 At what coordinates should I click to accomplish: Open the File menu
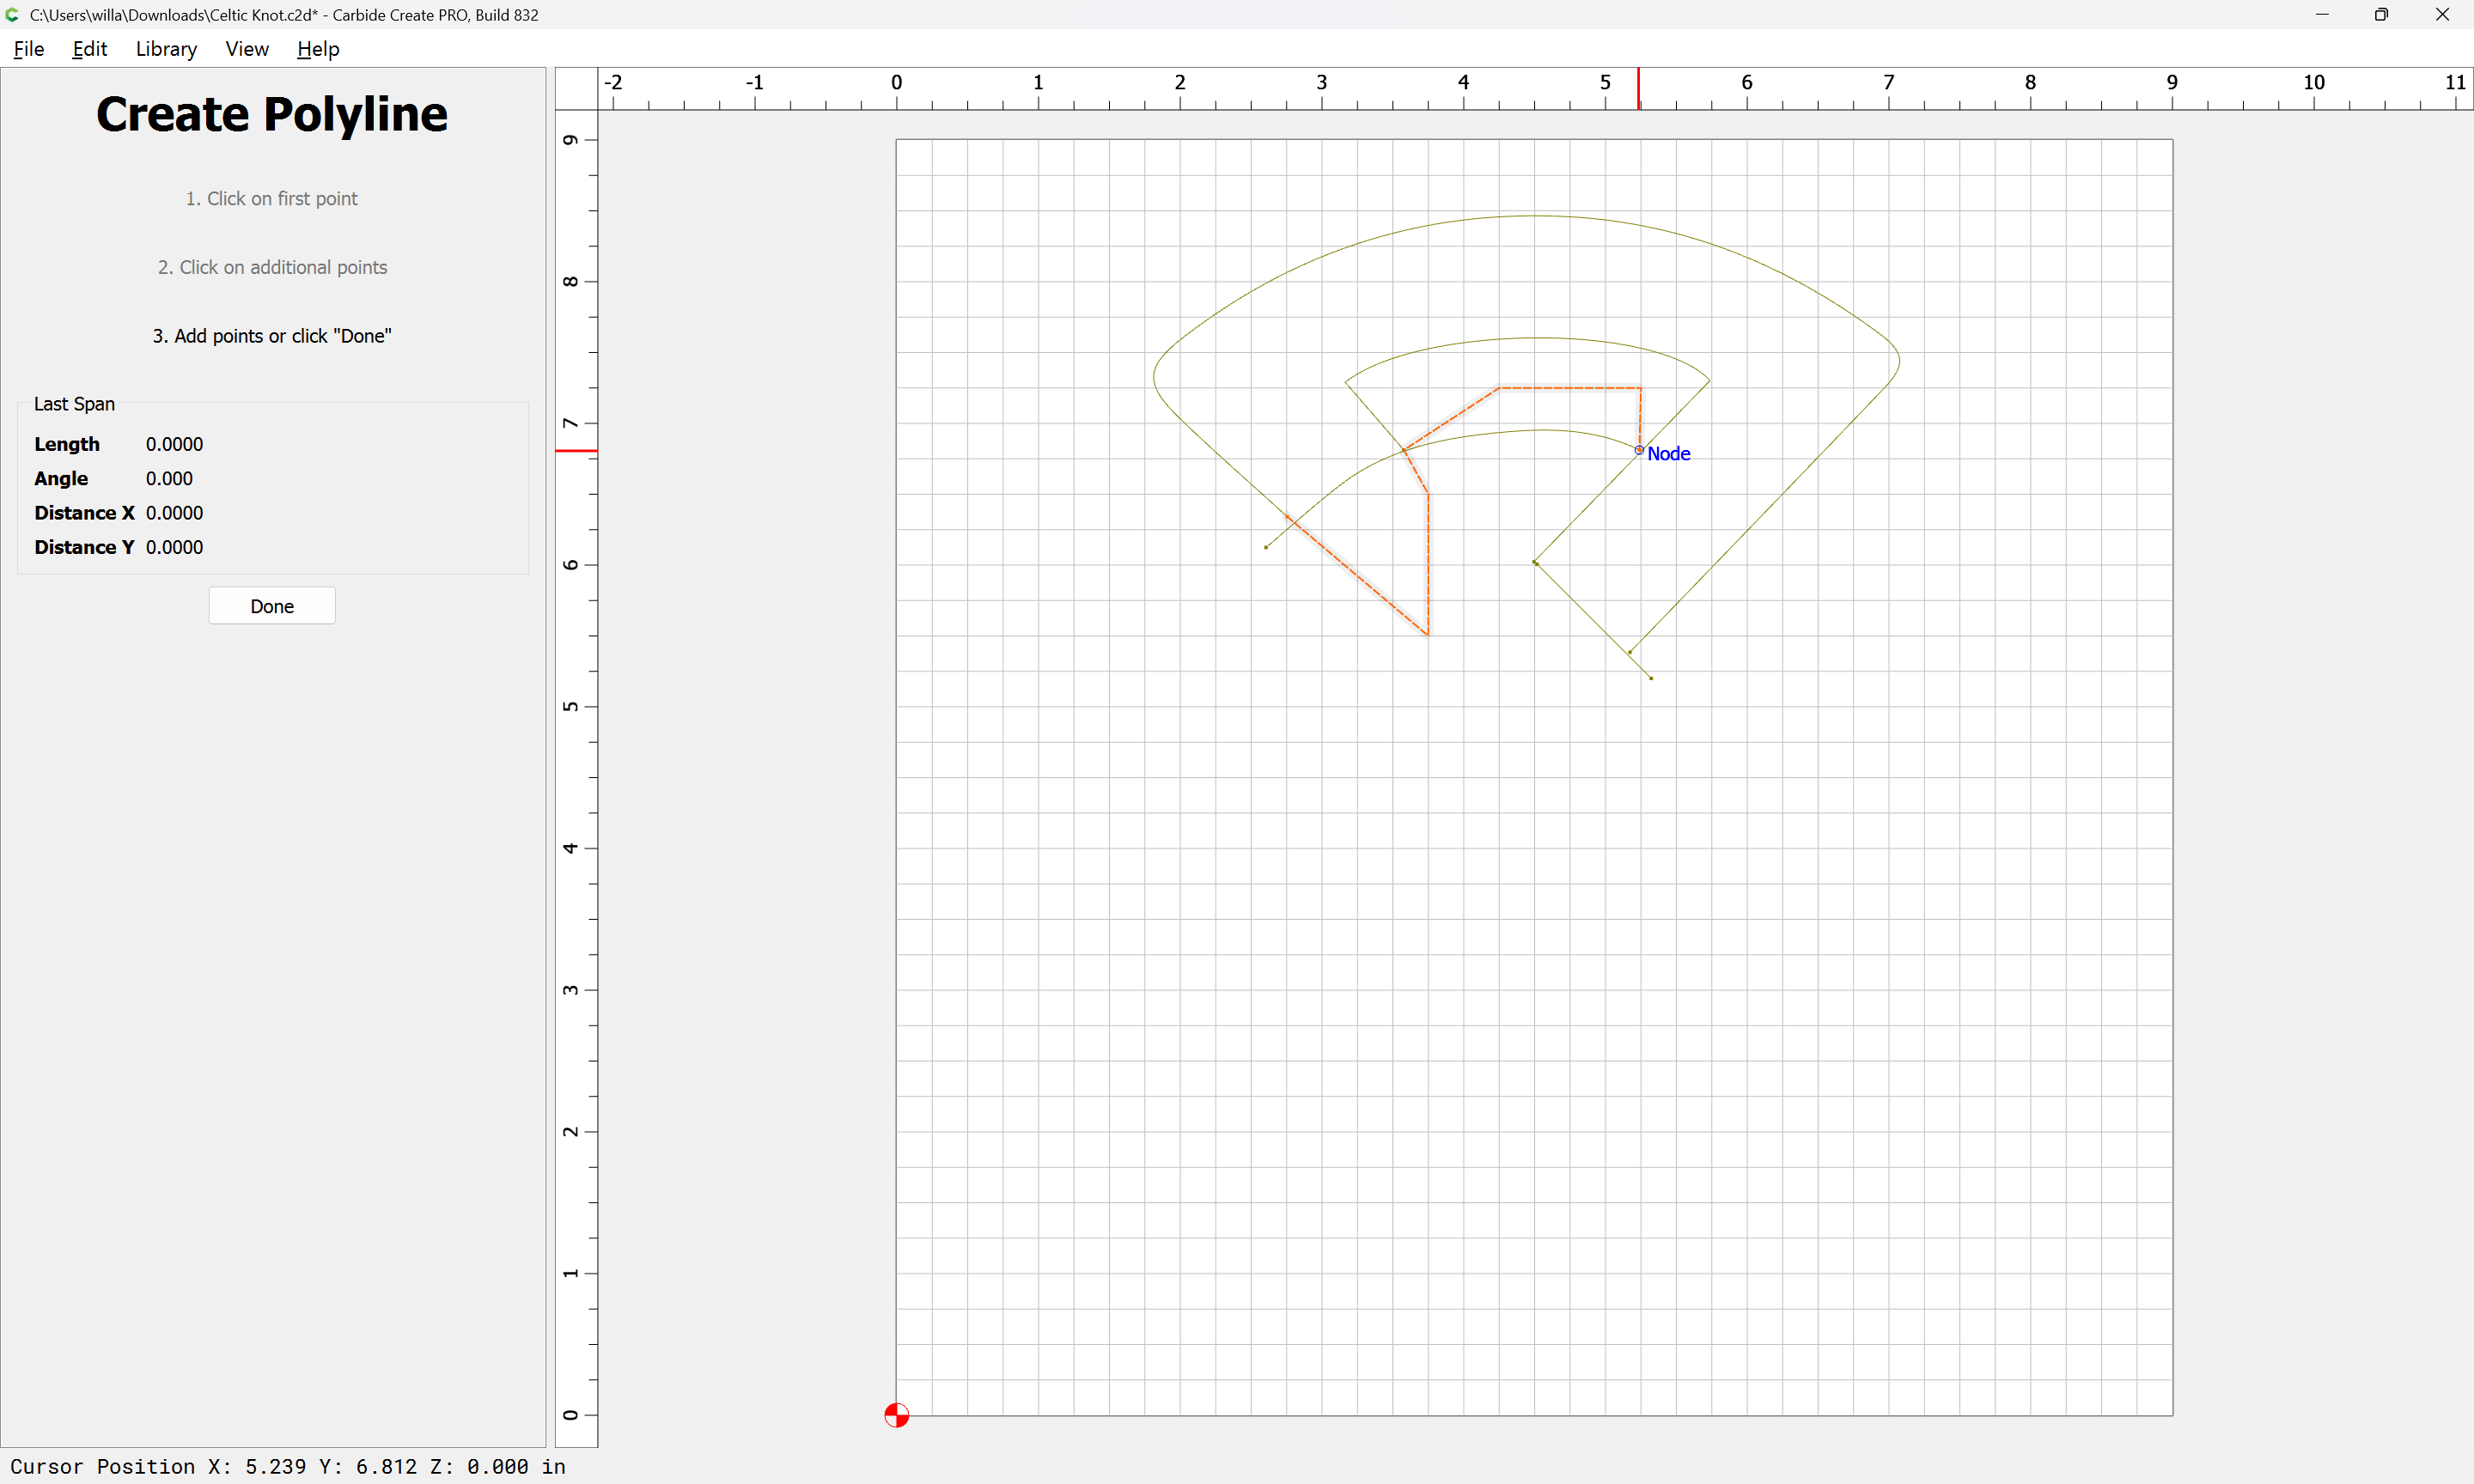(28, 49)
